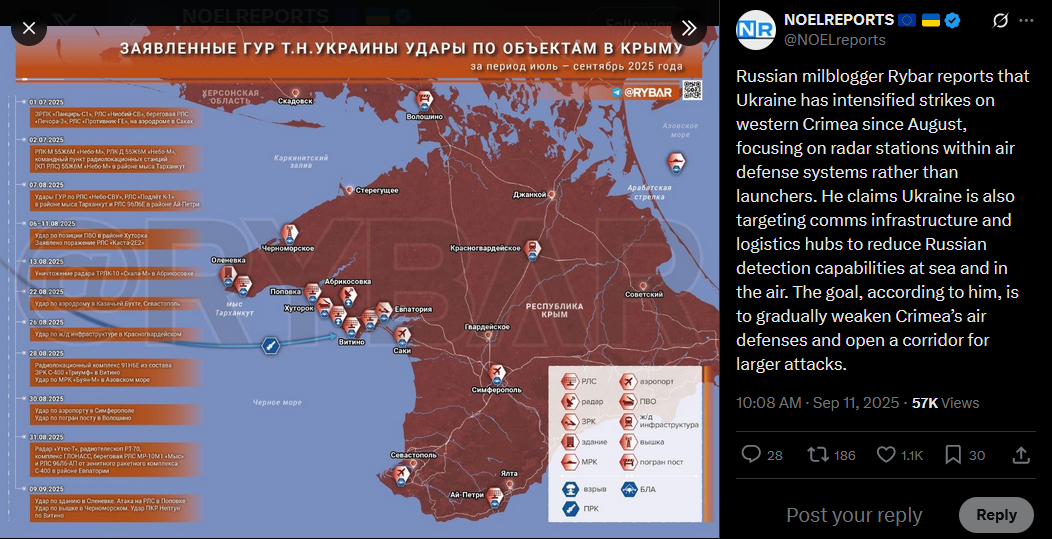1052x539 pixels.
Task: Click the Ялта city label
Action: (x=510, y=473)
